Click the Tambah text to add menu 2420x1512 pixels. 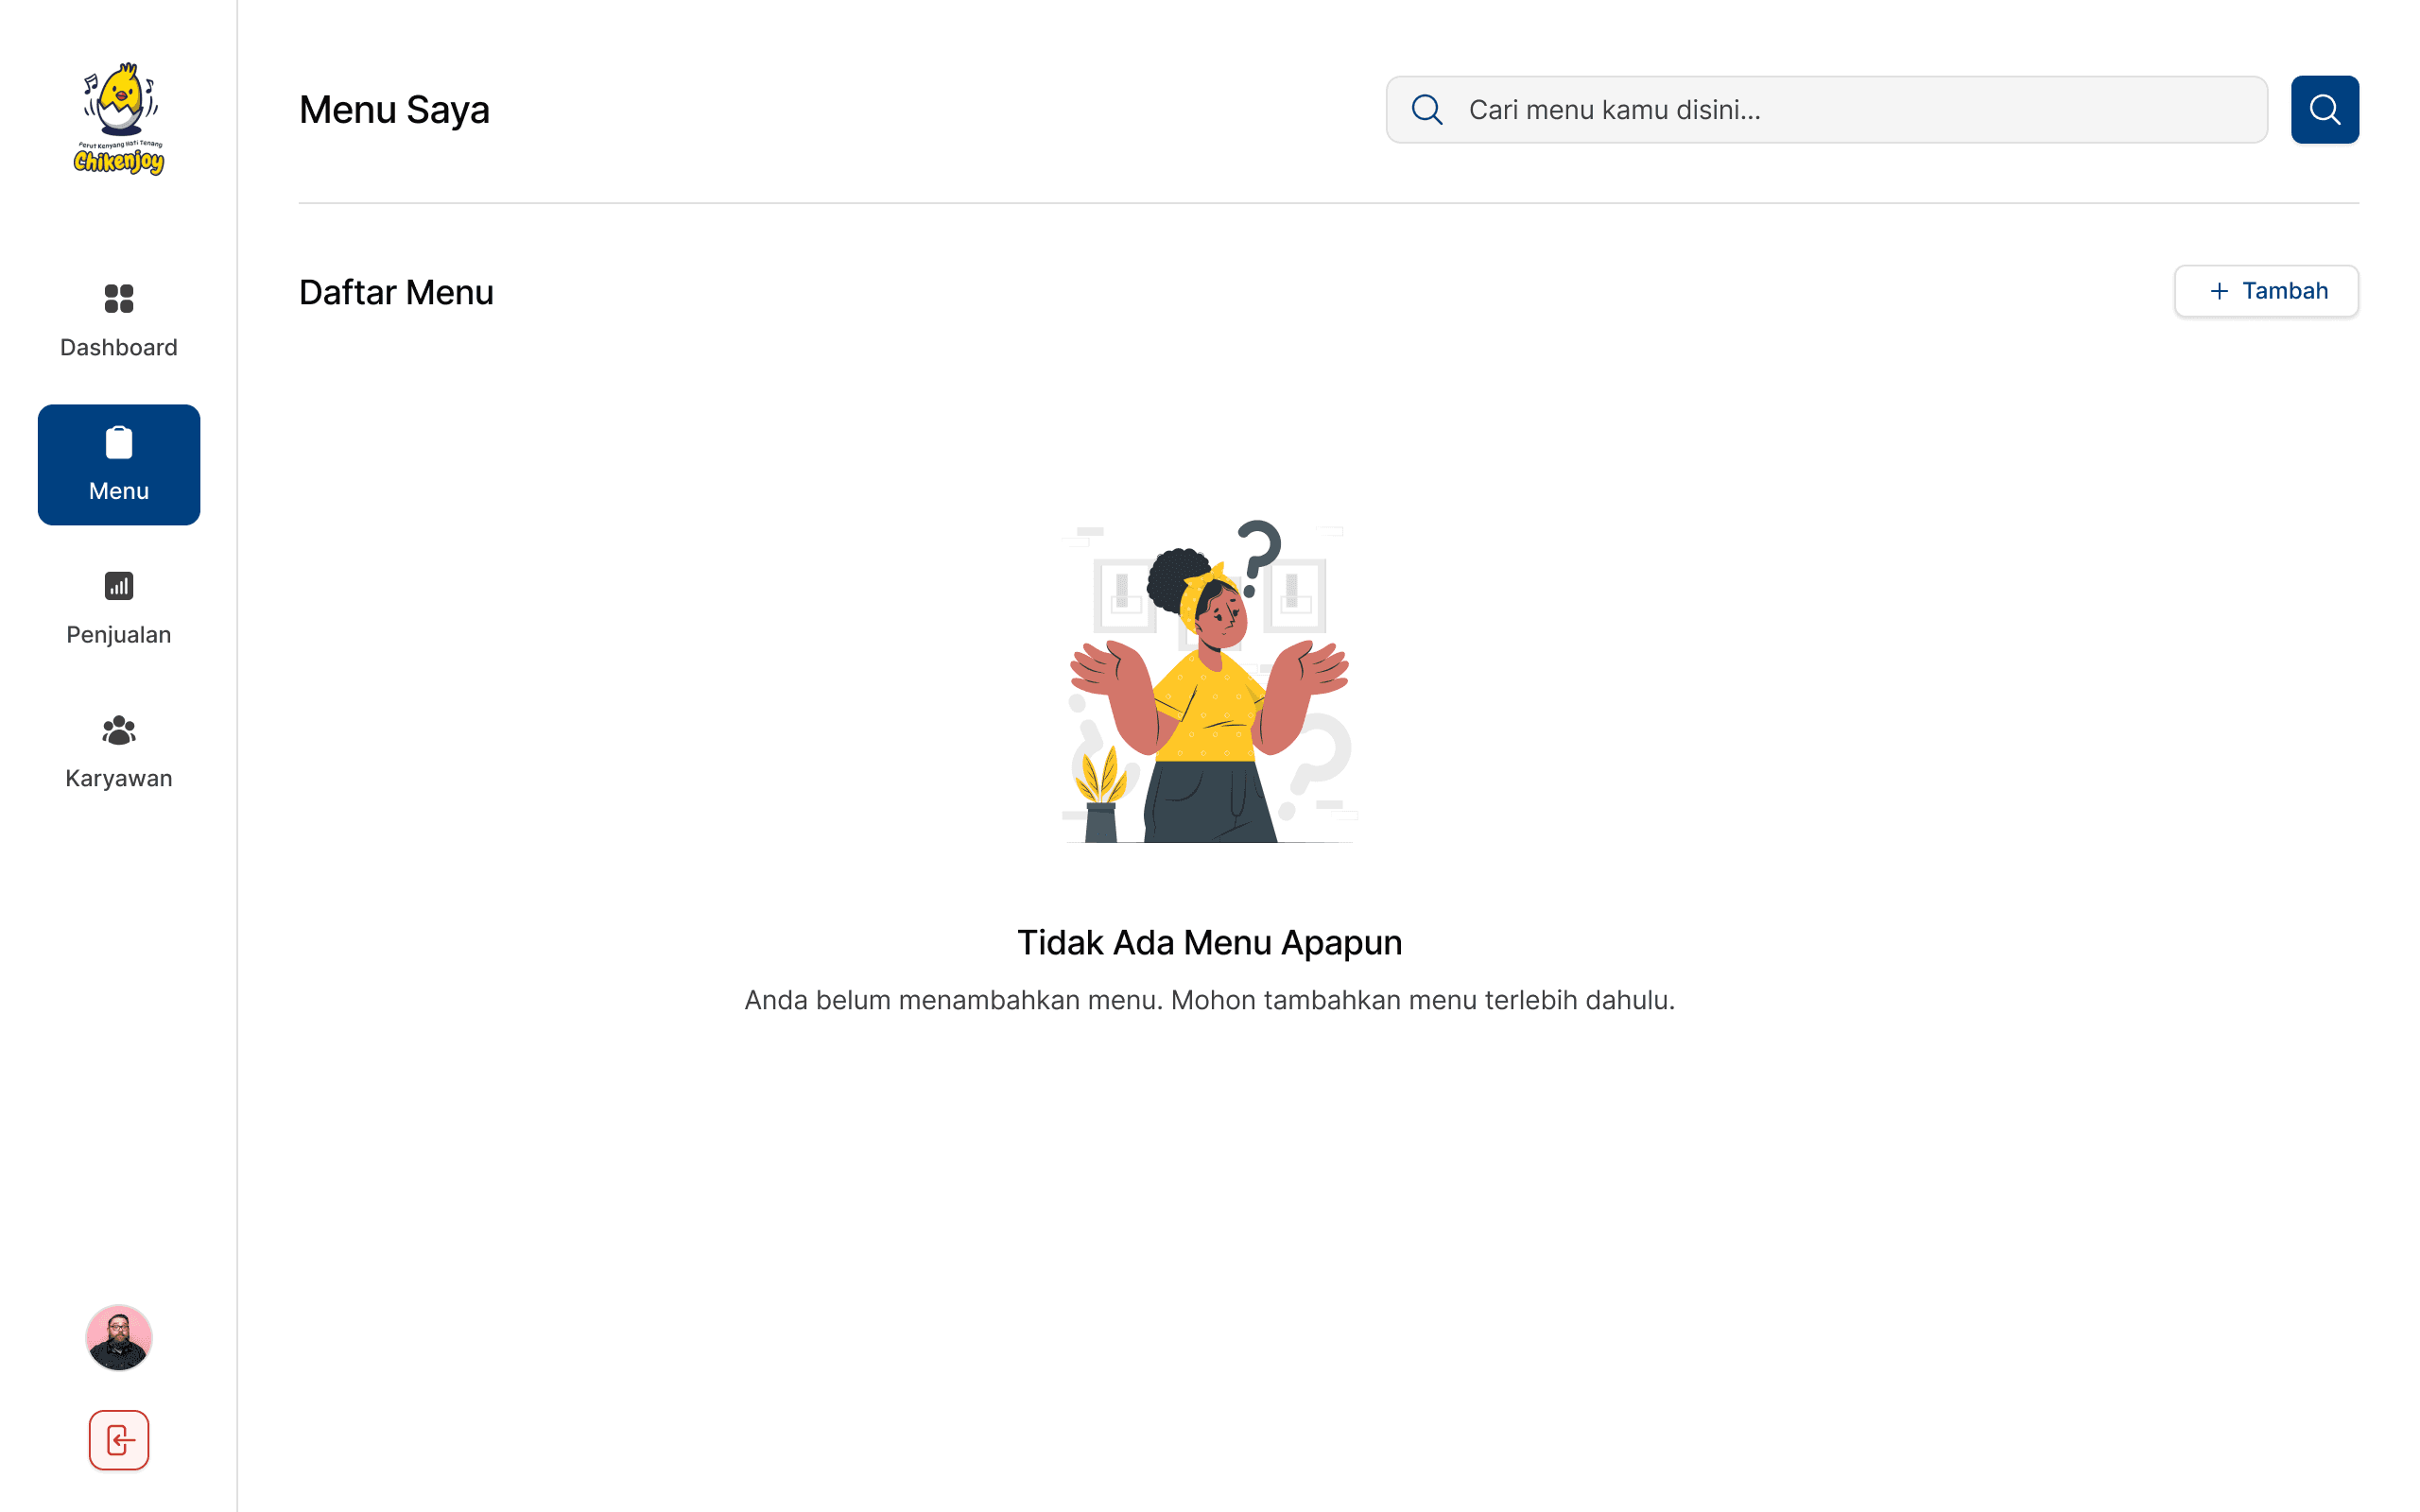(x=2285, y=291)
